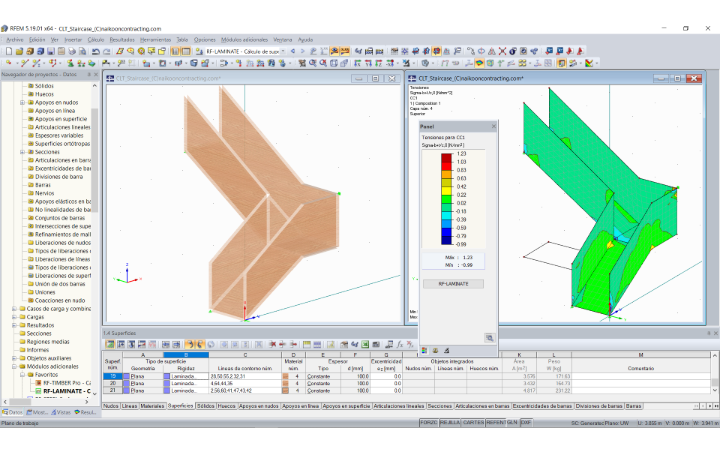Open an existing model with the folder icon
Viewport: 720px width, 450px height.
click(x=19, y=51)
